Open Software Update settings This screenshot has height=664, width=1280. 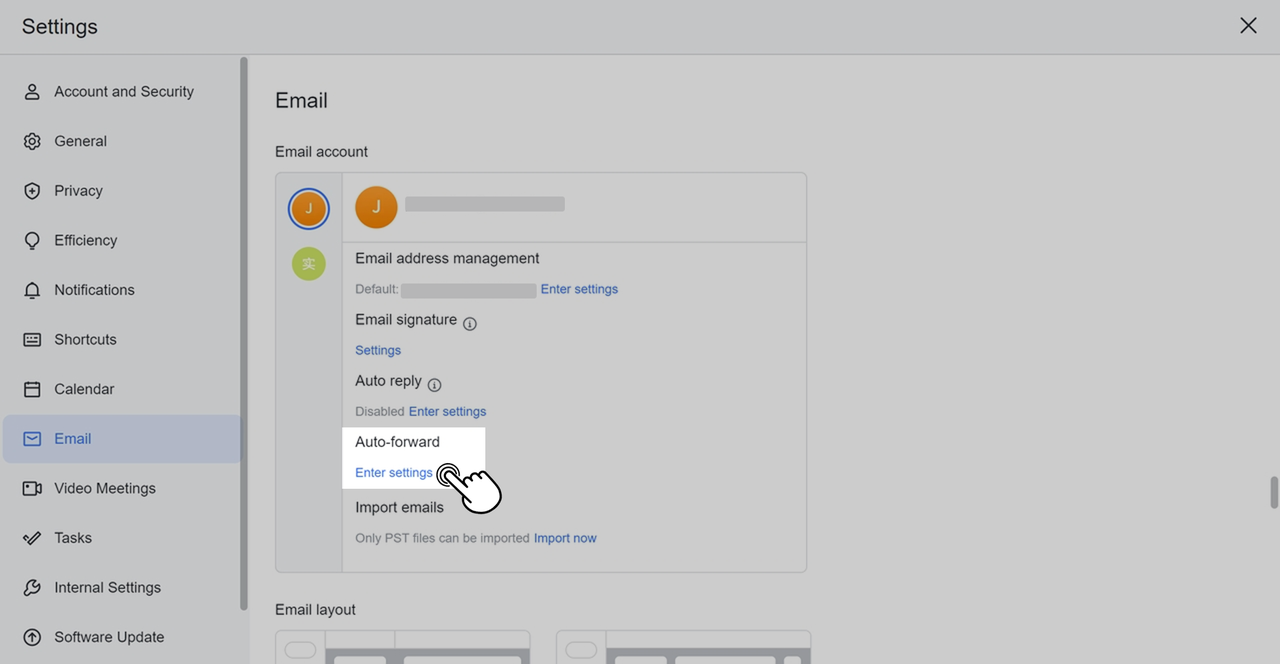point(109,636)
